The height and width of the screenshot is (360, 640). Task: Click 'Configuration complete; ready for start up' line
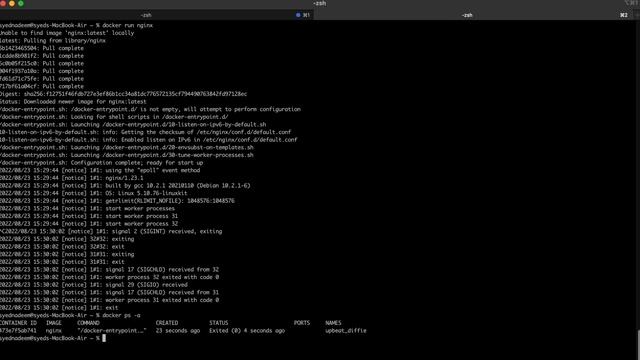click(101, 163)
